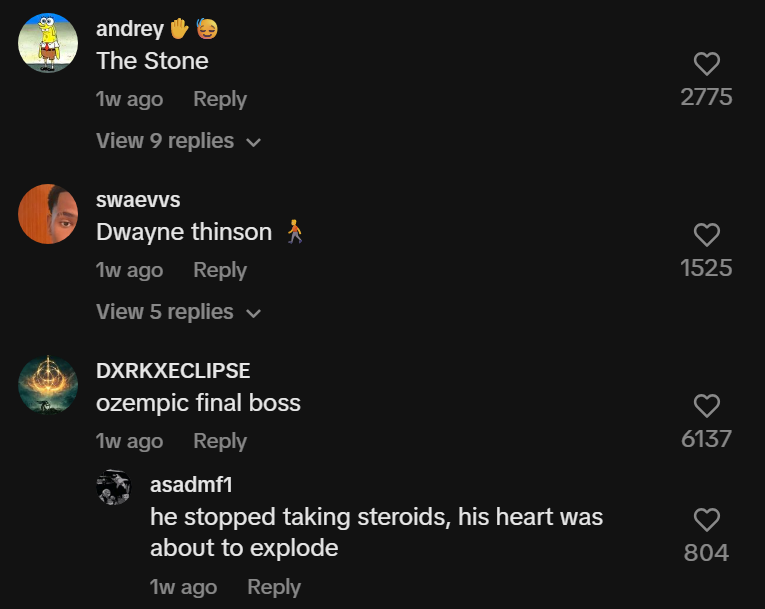Like the "Dwayne thinson" comment heart
The height and width of the screenshot is (609, 765).
pos(706,235)
